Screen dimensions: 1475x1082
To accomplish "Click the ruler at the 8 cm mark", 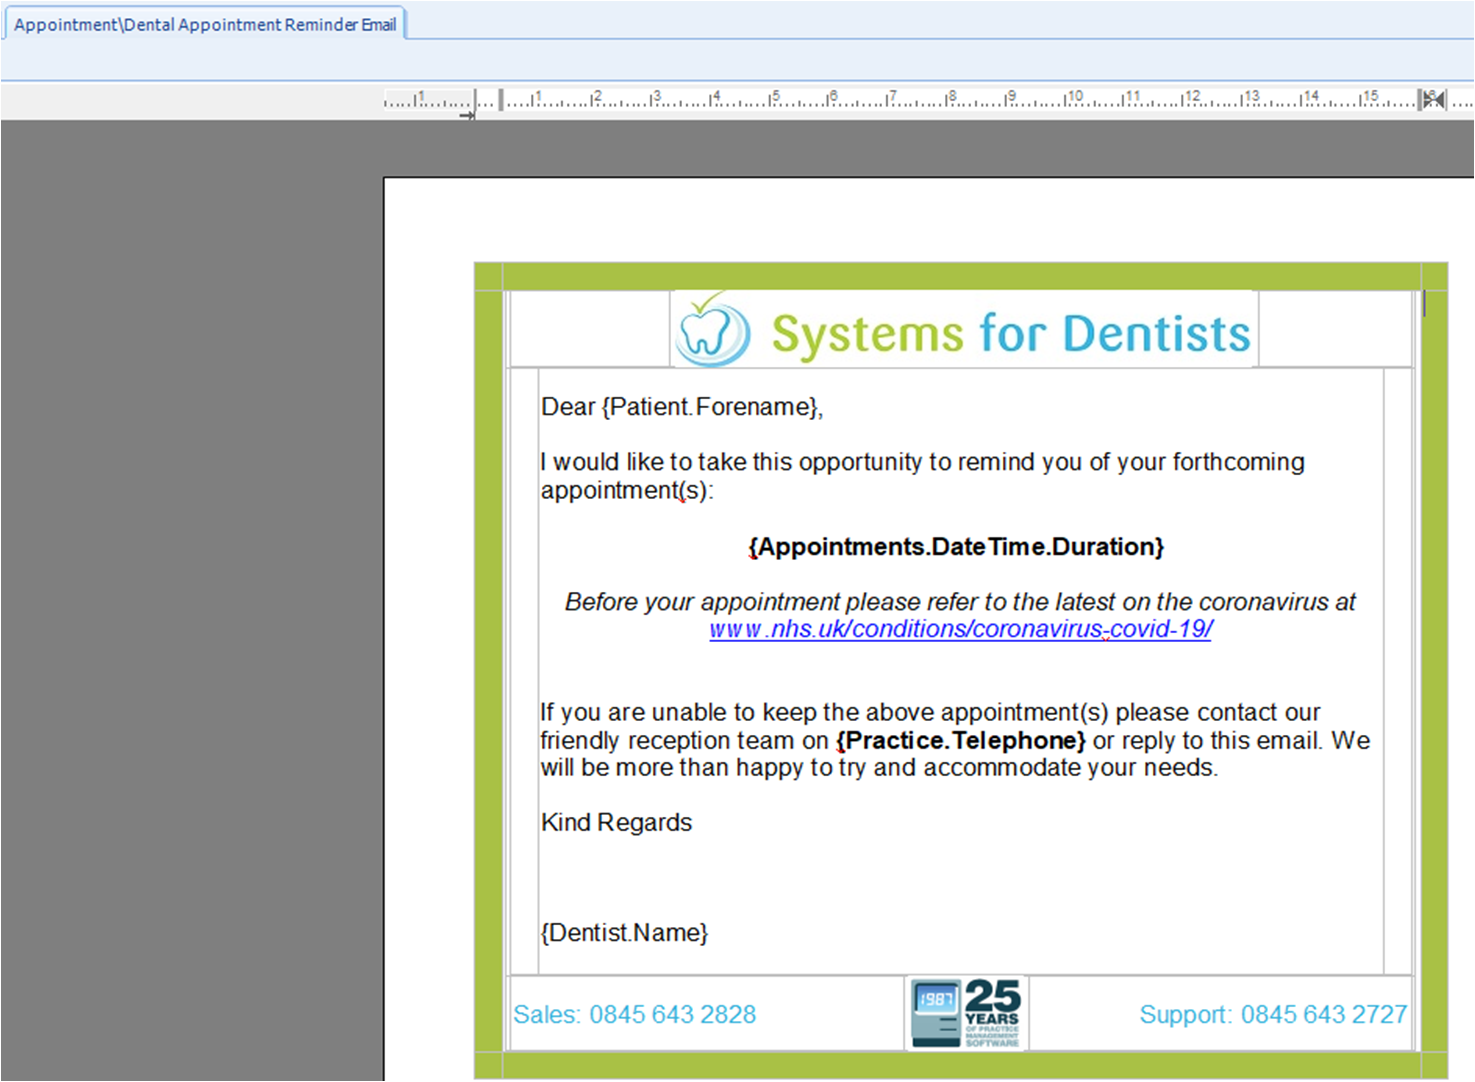I will (951, 98).
